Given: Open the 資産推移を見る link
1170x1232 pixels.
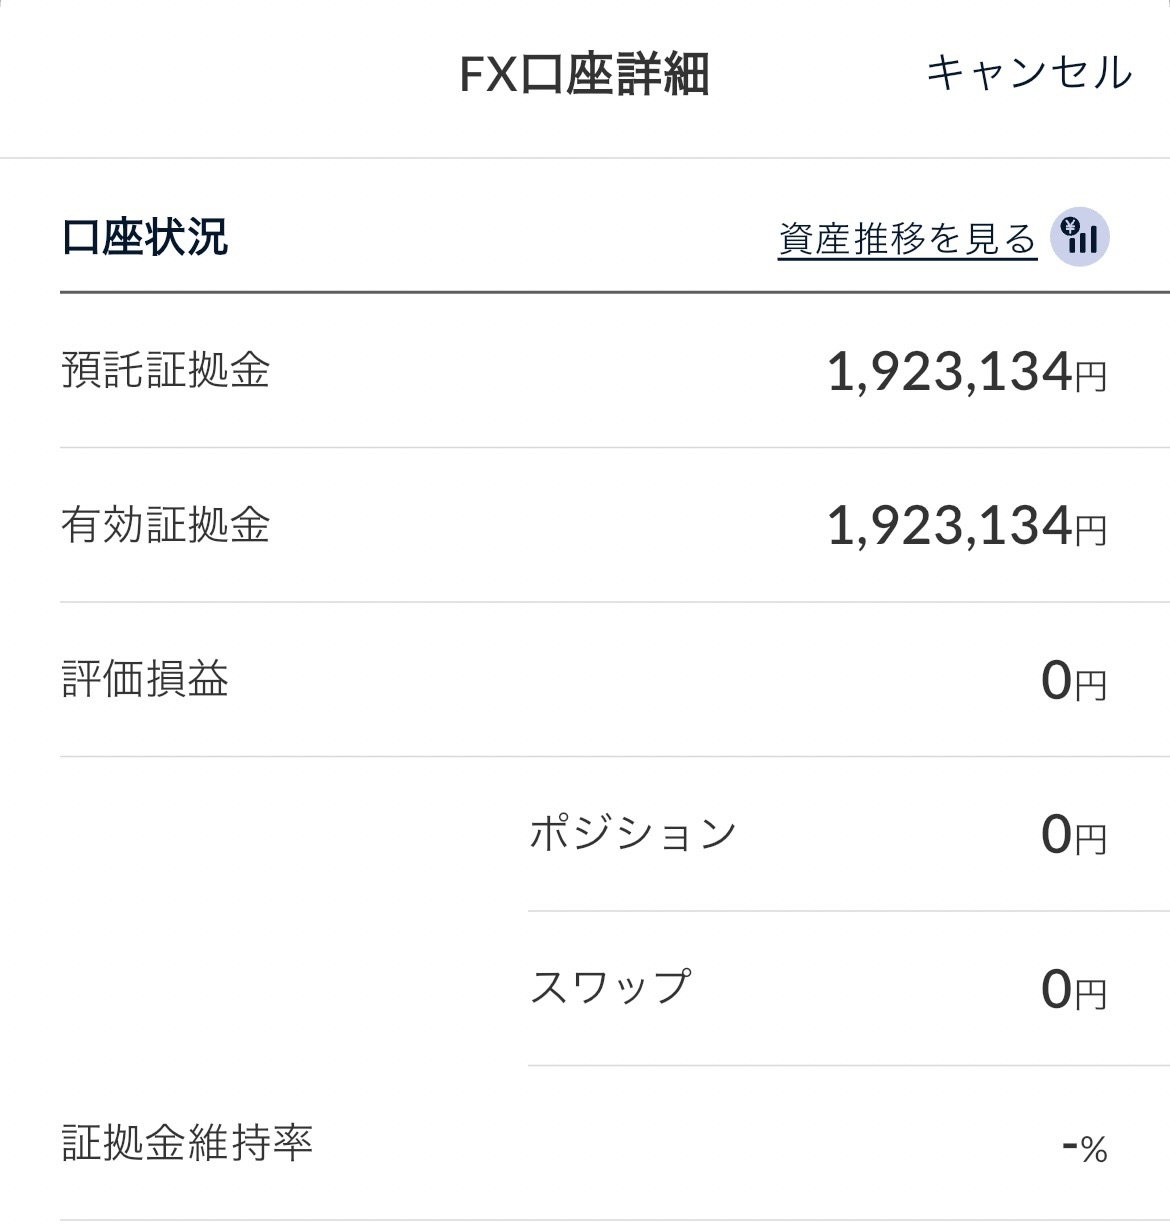Looking at the screenshot, I should coord(907,240).
